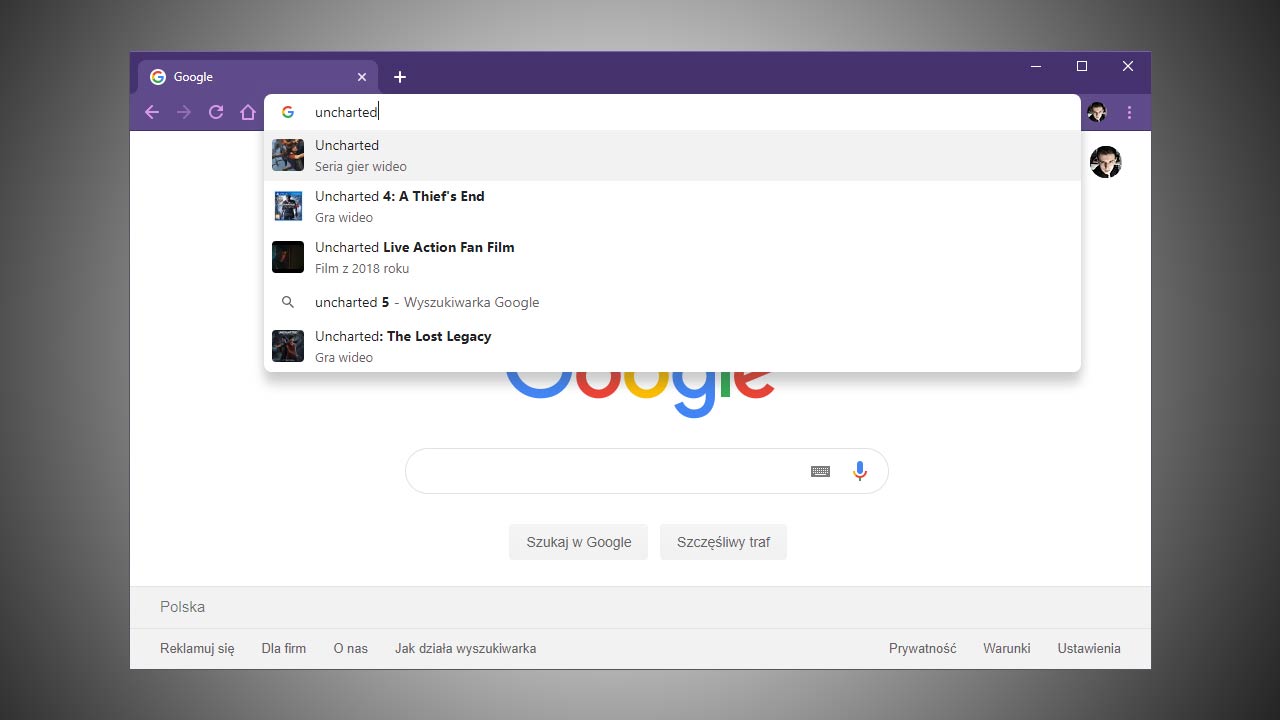Screen dimensions: 1280x720
Task: Click the profile avatar in the Chrome toolbar
Action: (x=1097, y=112)
